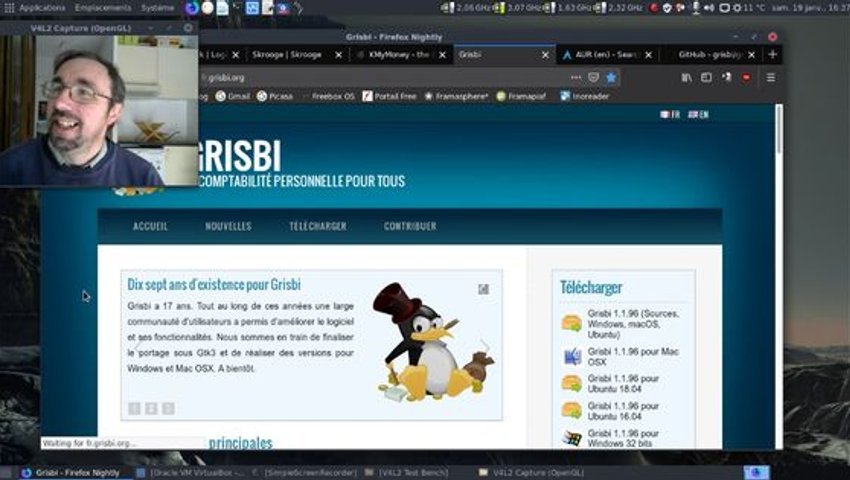The height and width of the screenshot is (480, 850).
Task: Click the red extension icon in toolbar
Action: (746, 78)
